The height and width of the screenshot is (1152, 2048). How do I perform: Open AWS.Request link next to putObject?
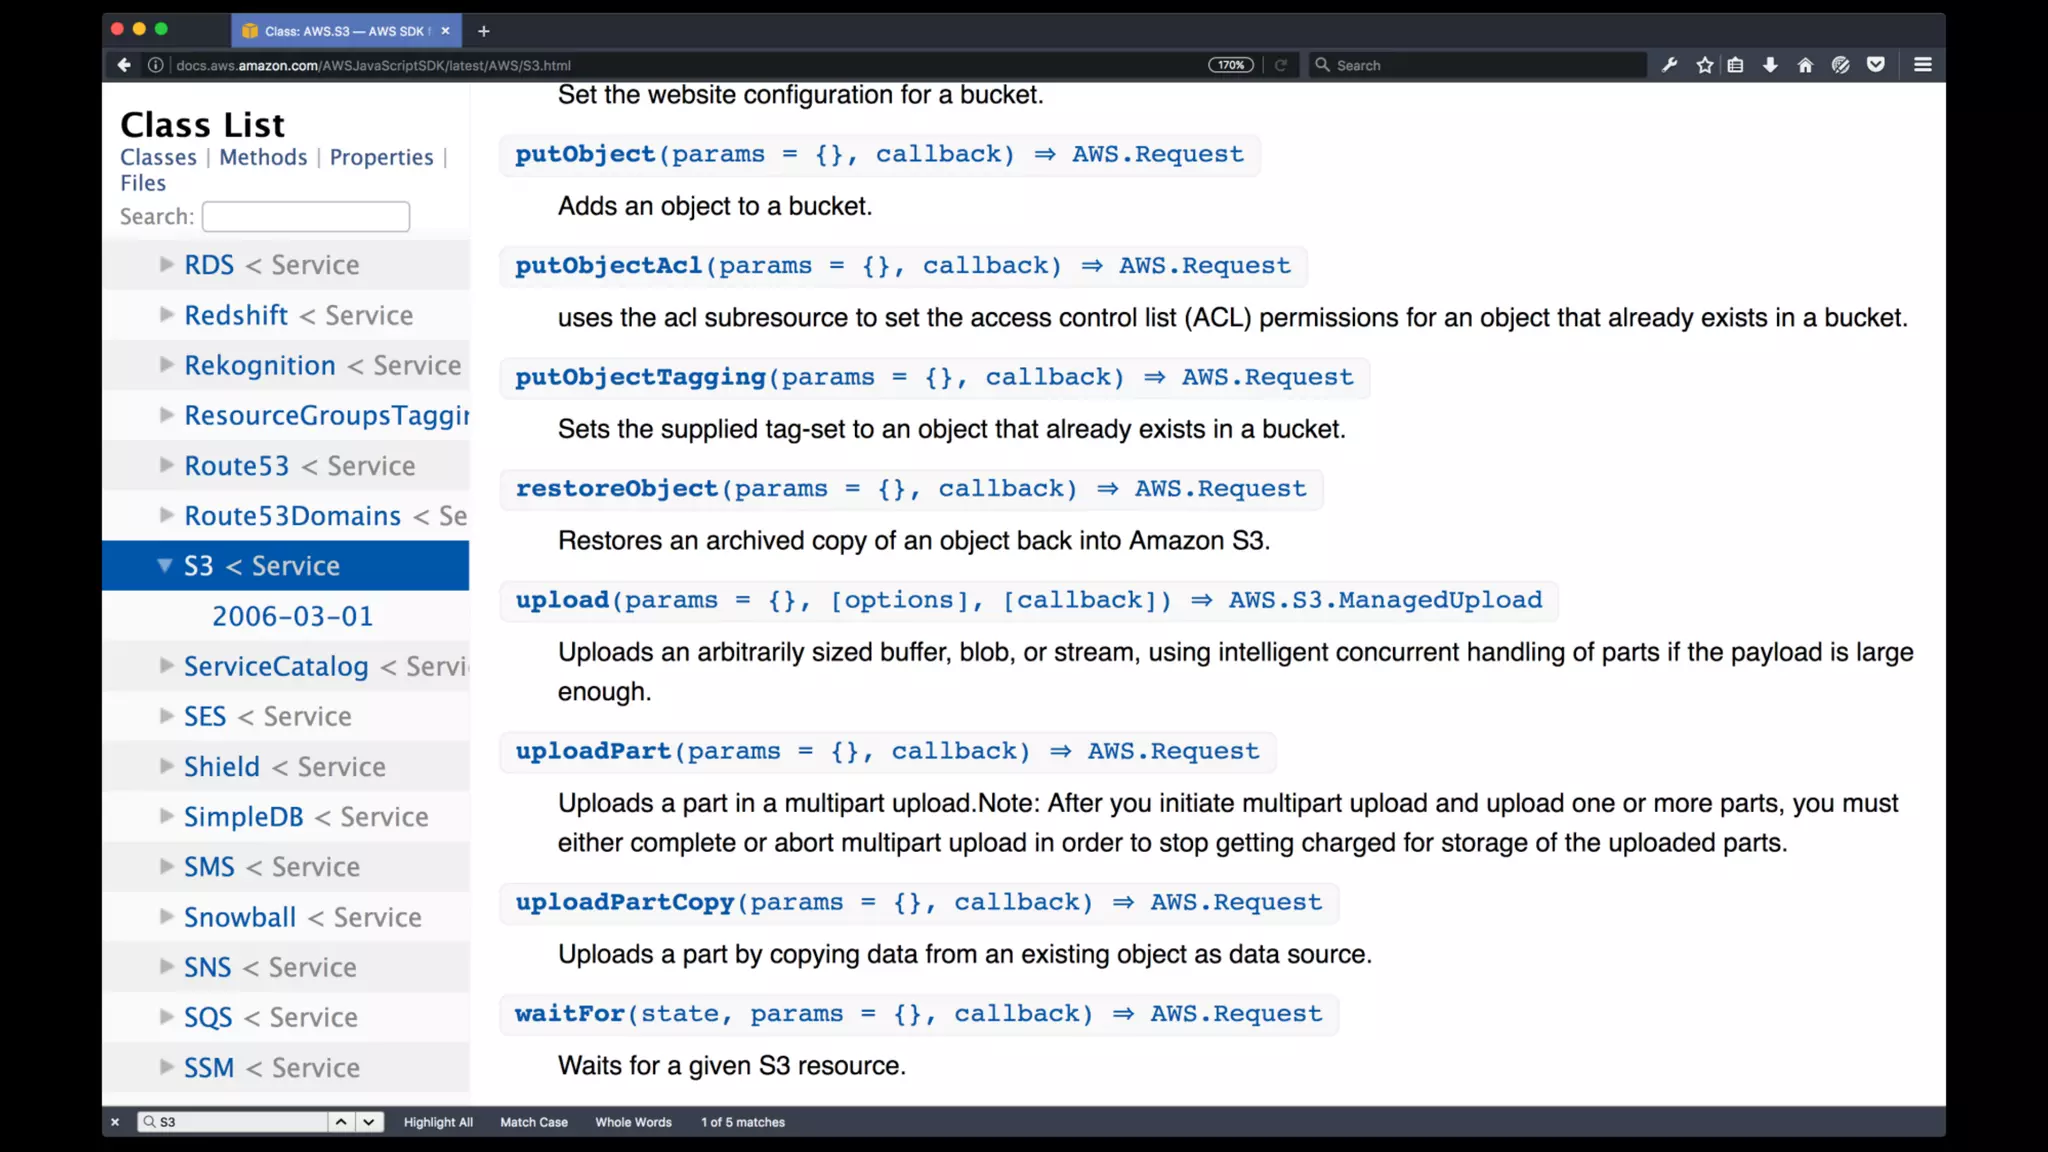pyautogui.click(x=1158, y=154)
